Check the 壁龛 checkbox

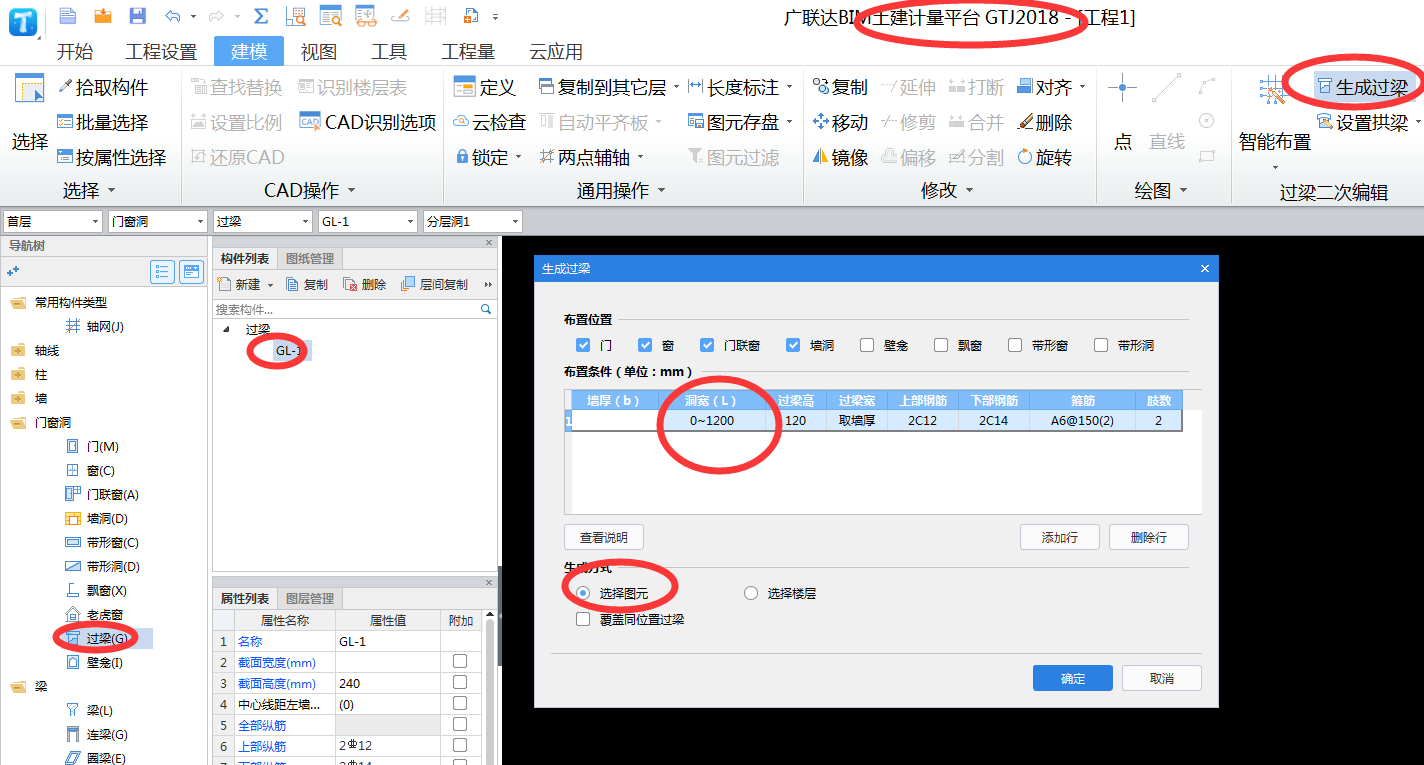click(867, 345)
